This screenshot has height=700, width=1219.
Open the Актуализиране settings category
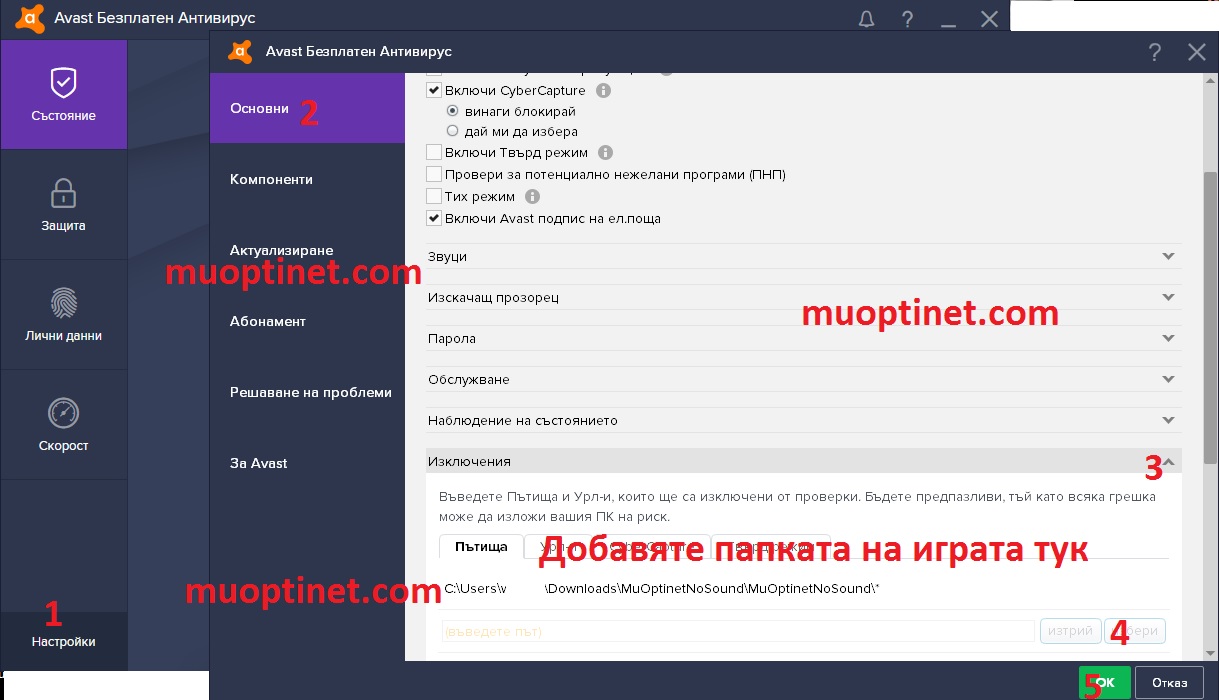point(307,250)
